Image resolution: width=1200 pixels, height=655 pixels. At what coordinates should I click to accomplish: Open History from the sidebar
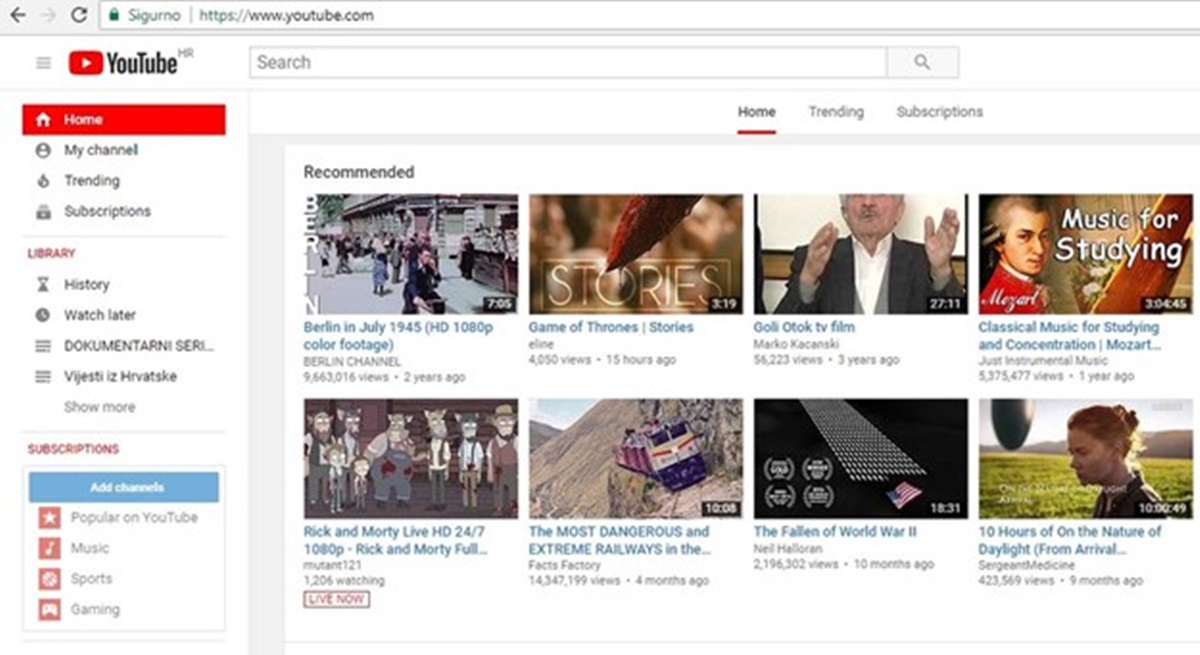(86, 284)
